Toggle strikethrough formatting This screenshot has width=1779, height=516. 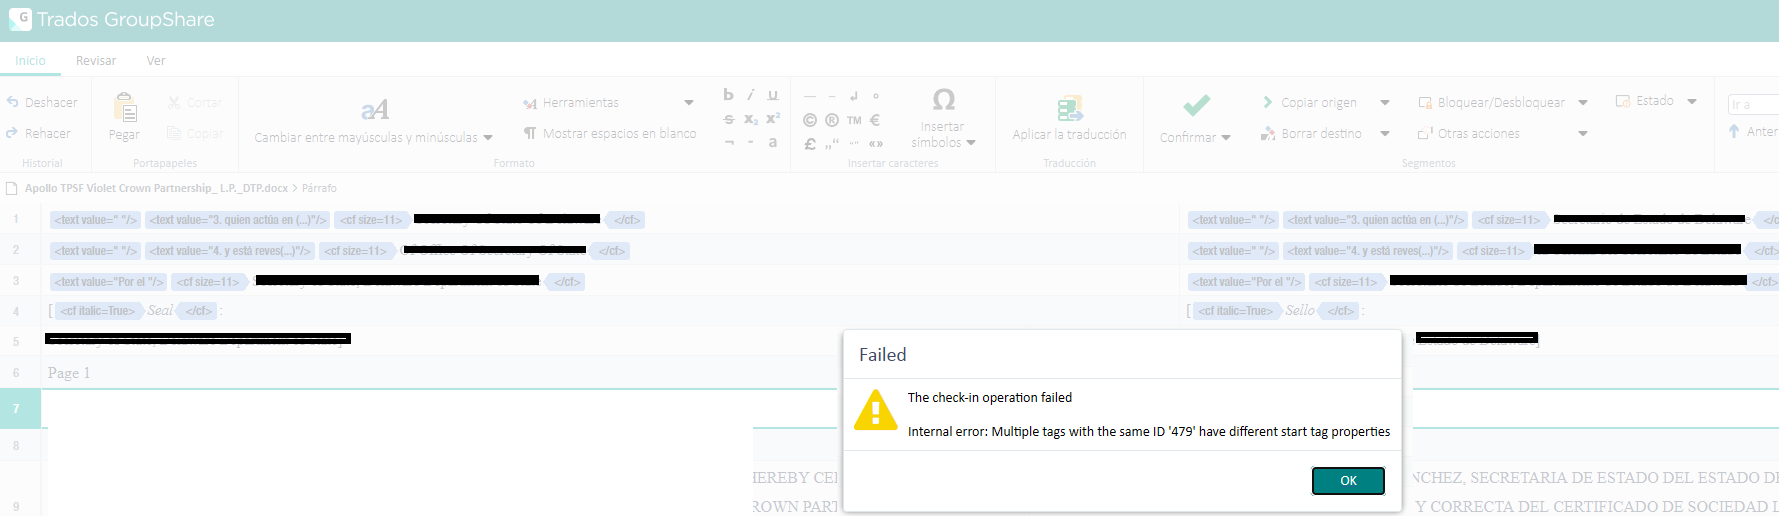point(728,119)
